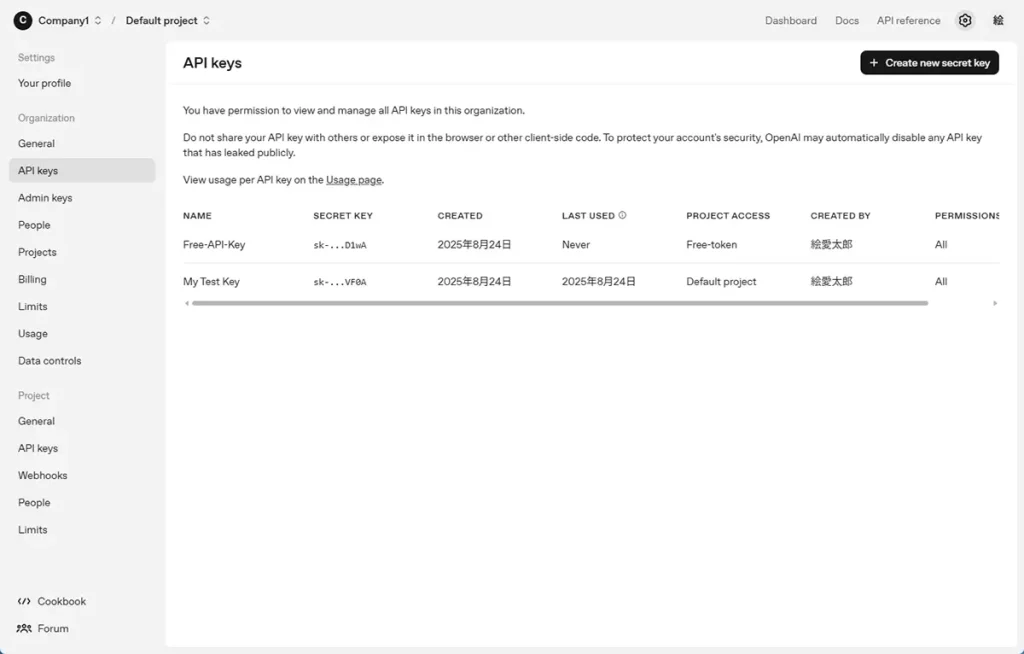Viewport: 1024px width, 654px height.
Task: Open API reference in the header
Action: coord(908,21)
